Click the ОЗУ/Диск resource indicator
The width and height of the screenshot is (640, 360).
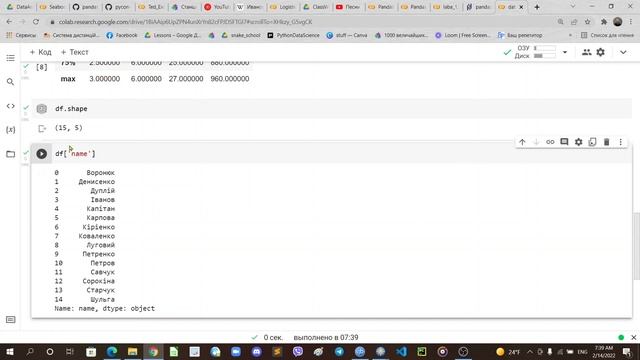[x=535, y=52]
